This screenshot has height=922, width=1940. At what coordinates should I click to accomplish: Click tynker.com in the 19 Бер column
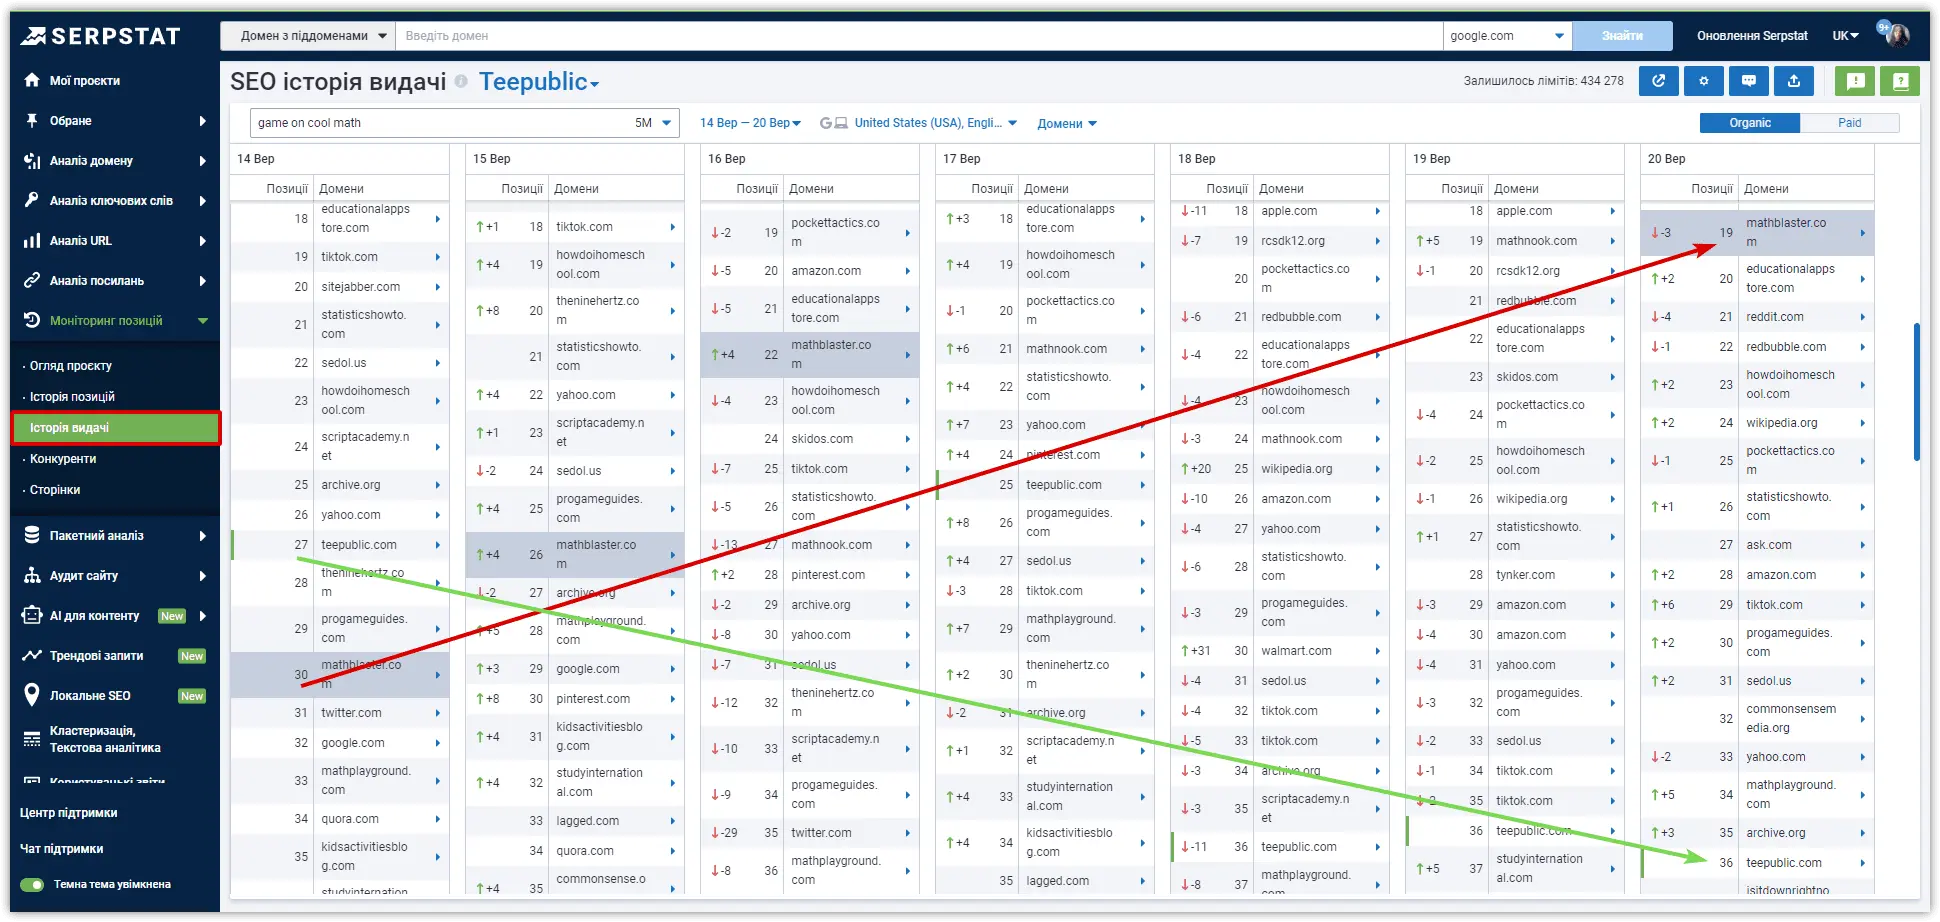[1526, 575]
